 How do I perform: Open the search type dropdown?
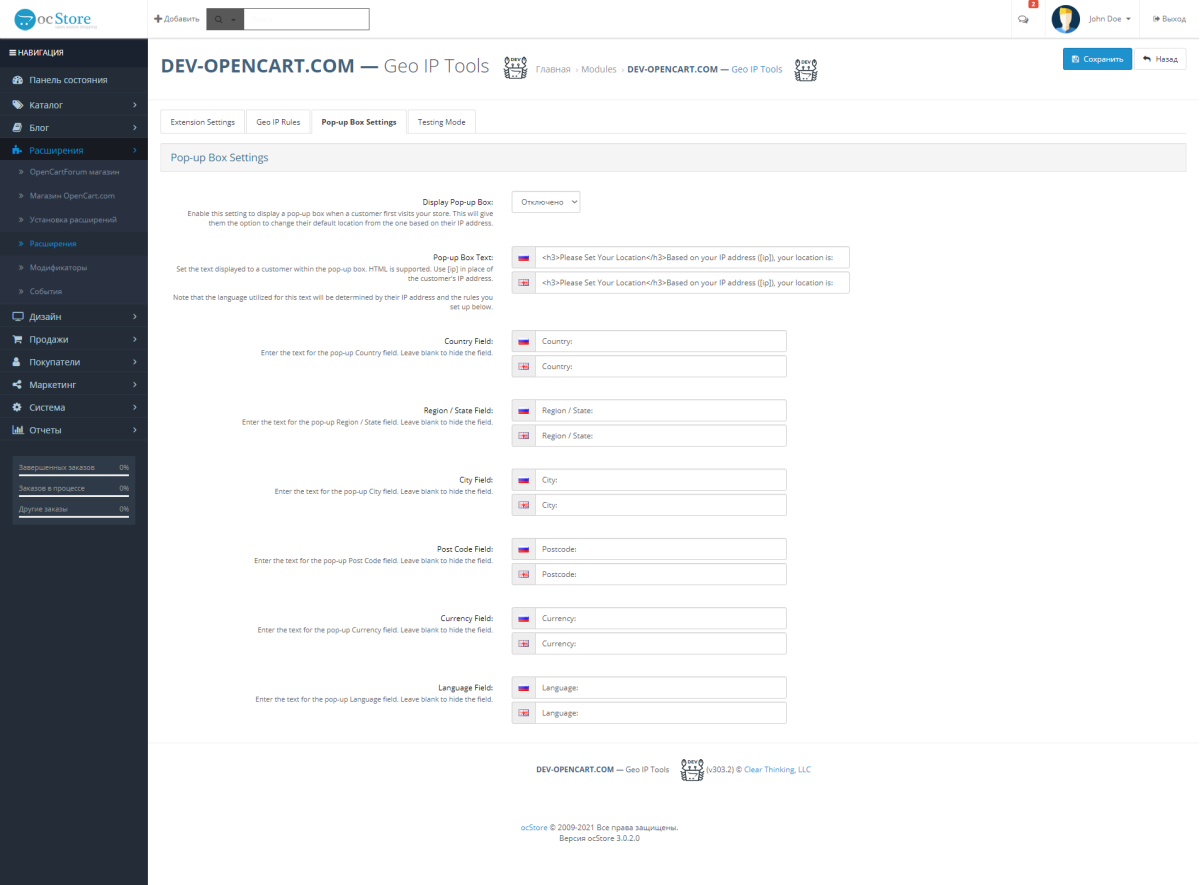[x=225, y=19]
